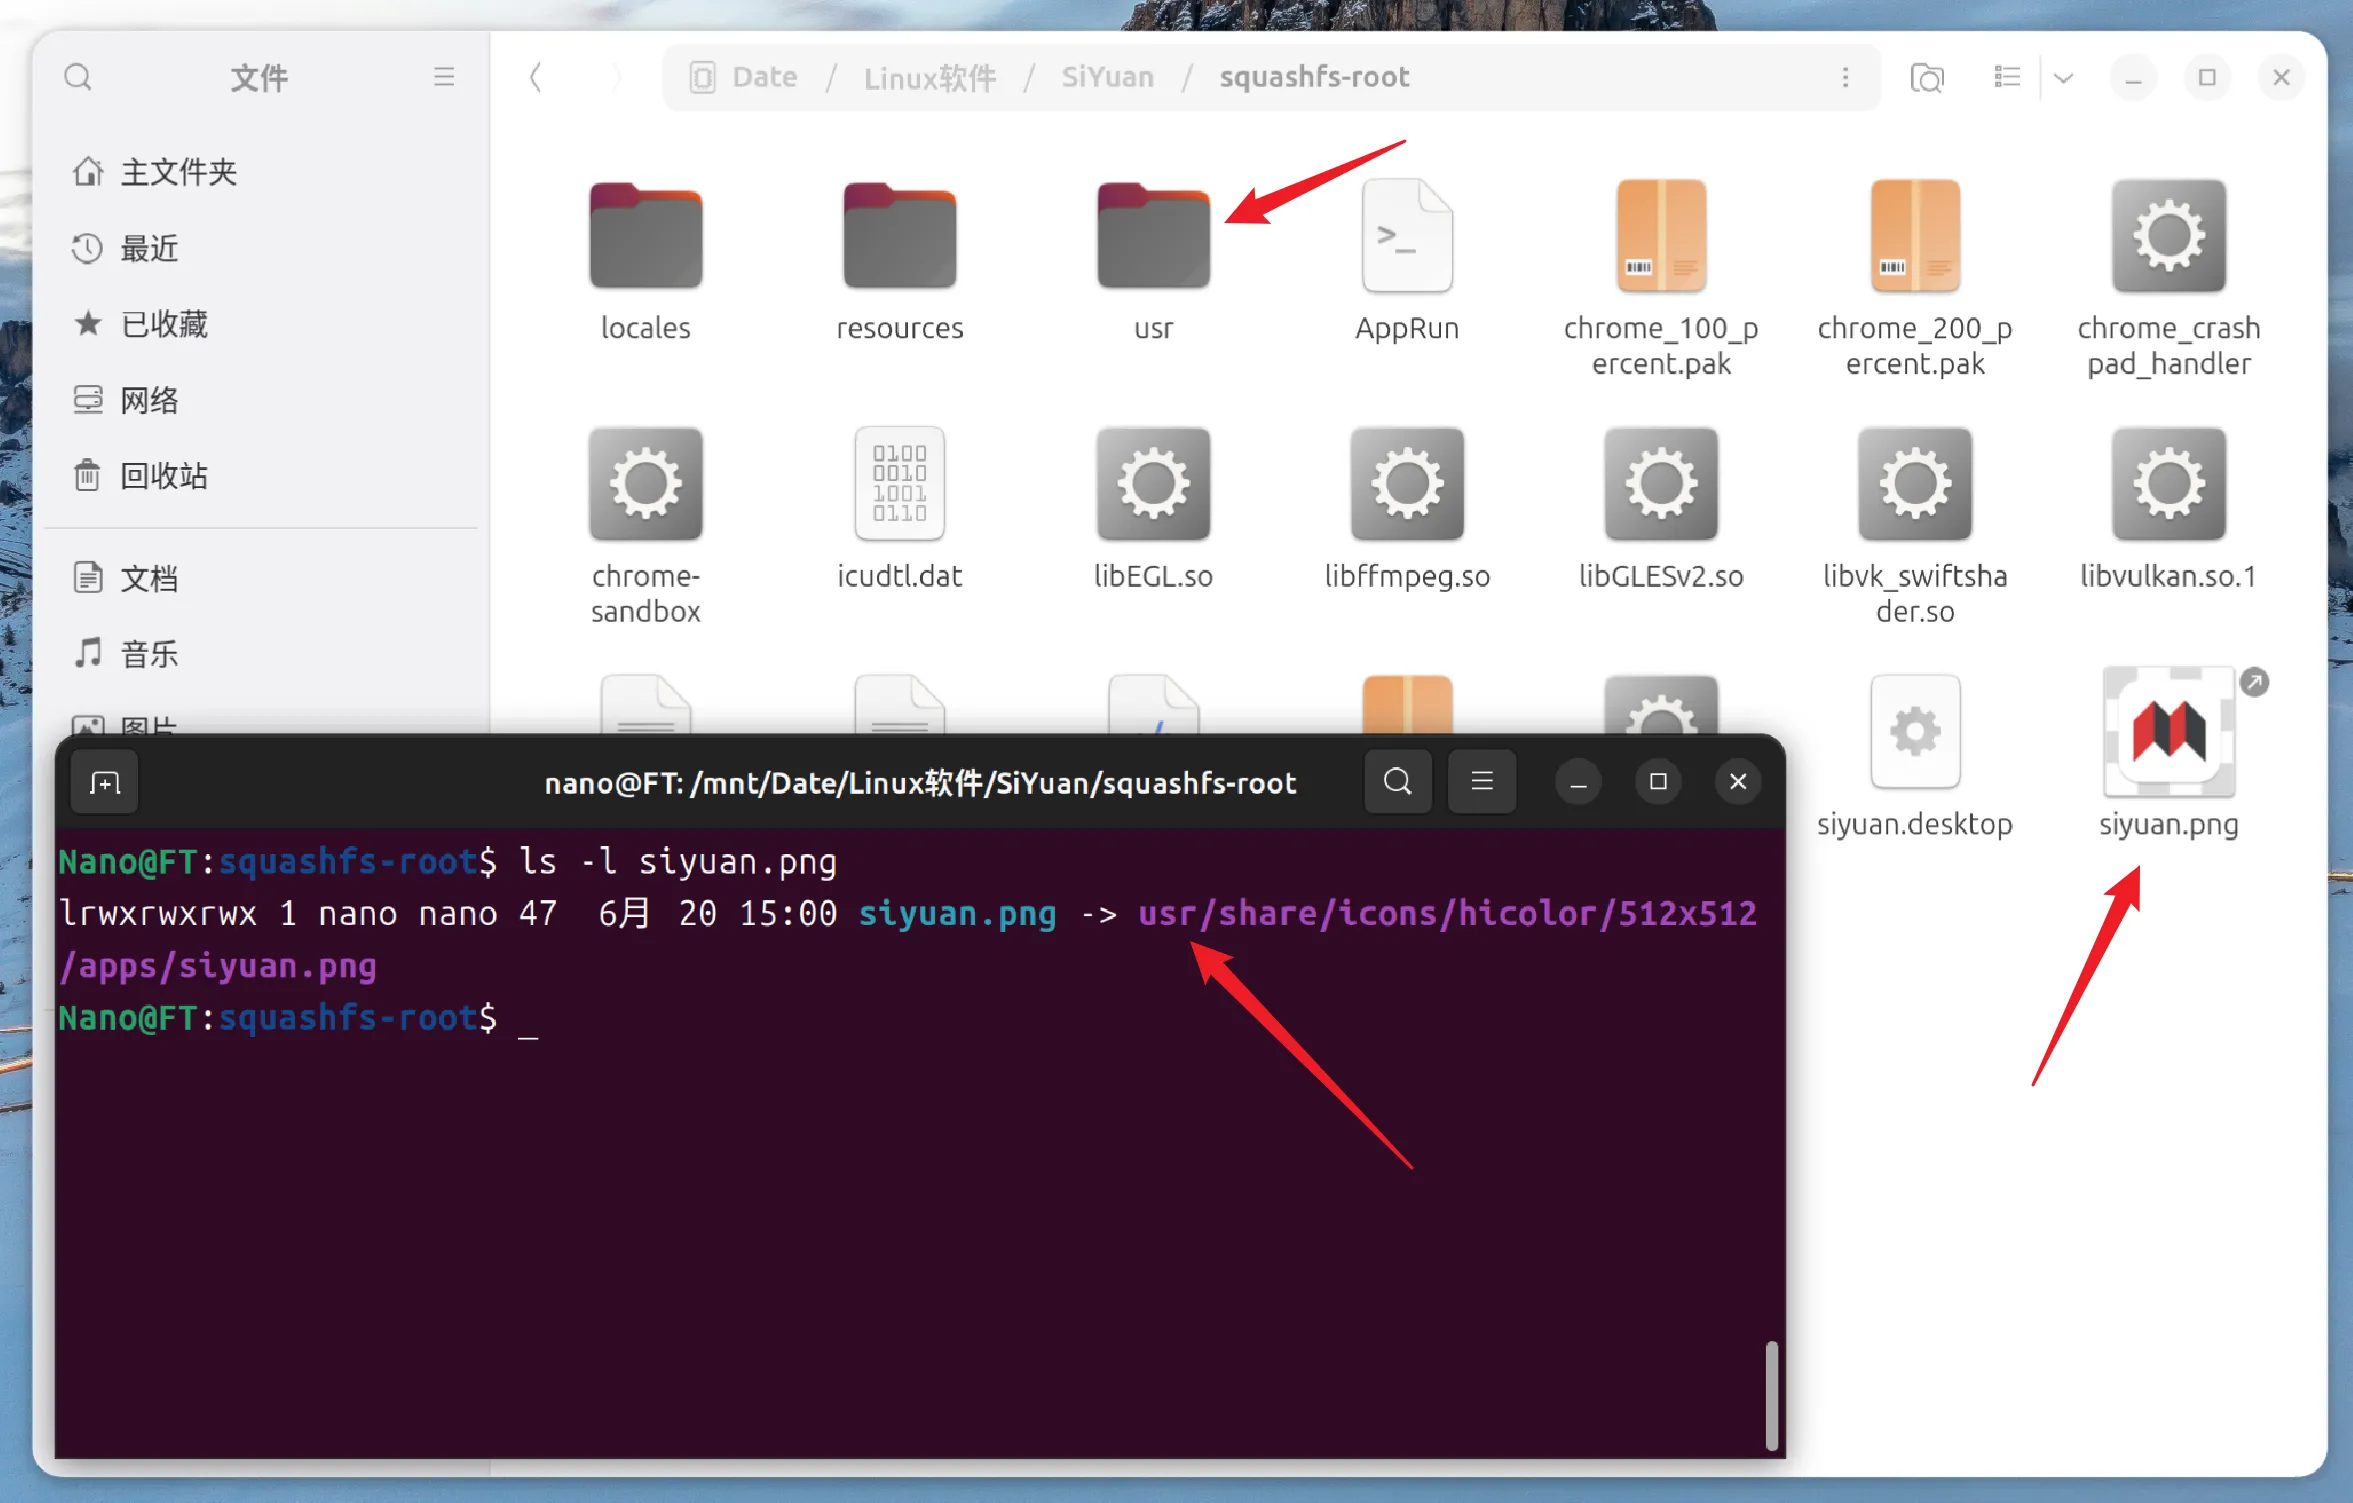Open Trash (回收站) in sidebar
The height and width of the screenshot is (1503, 2353).
tap(262, 476)
